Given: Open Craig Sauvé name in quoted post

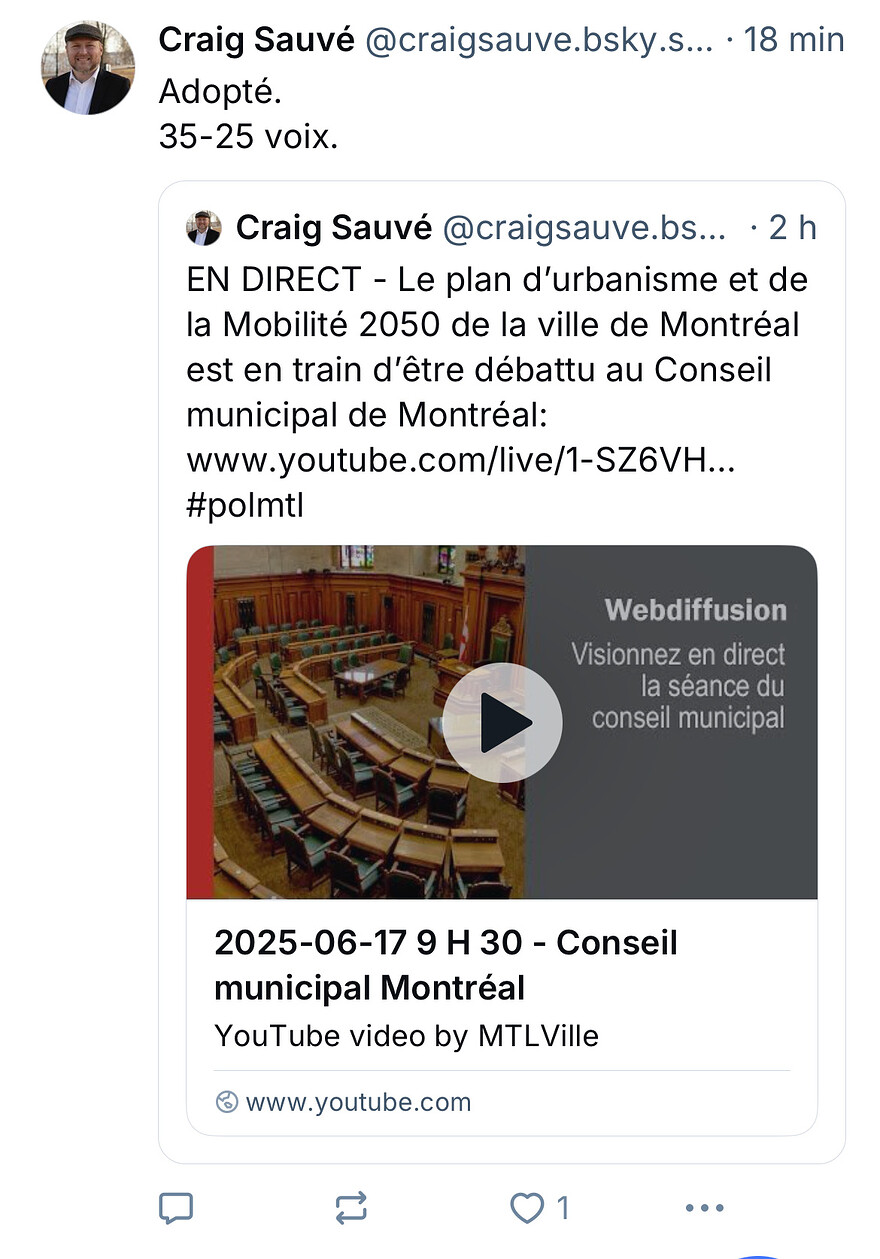Looking at the screenshot, I should point(334,228).
